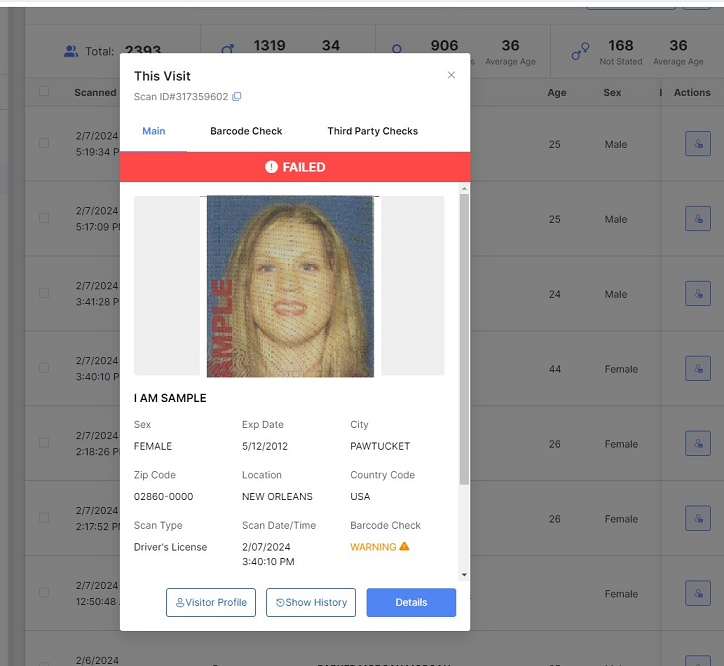Click action icon for 2:18:26 row
724x666 pixels.
698,443
